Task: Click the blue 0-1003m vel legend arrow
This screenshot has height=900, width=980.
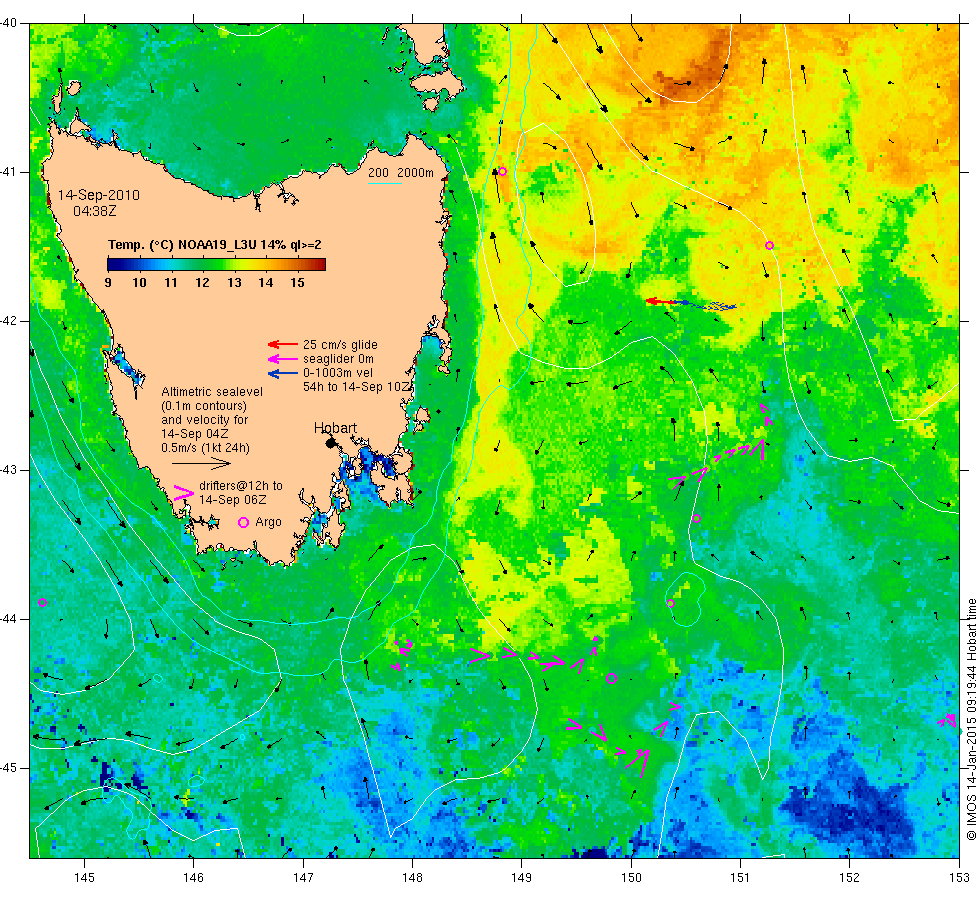Action: [282, 373]
